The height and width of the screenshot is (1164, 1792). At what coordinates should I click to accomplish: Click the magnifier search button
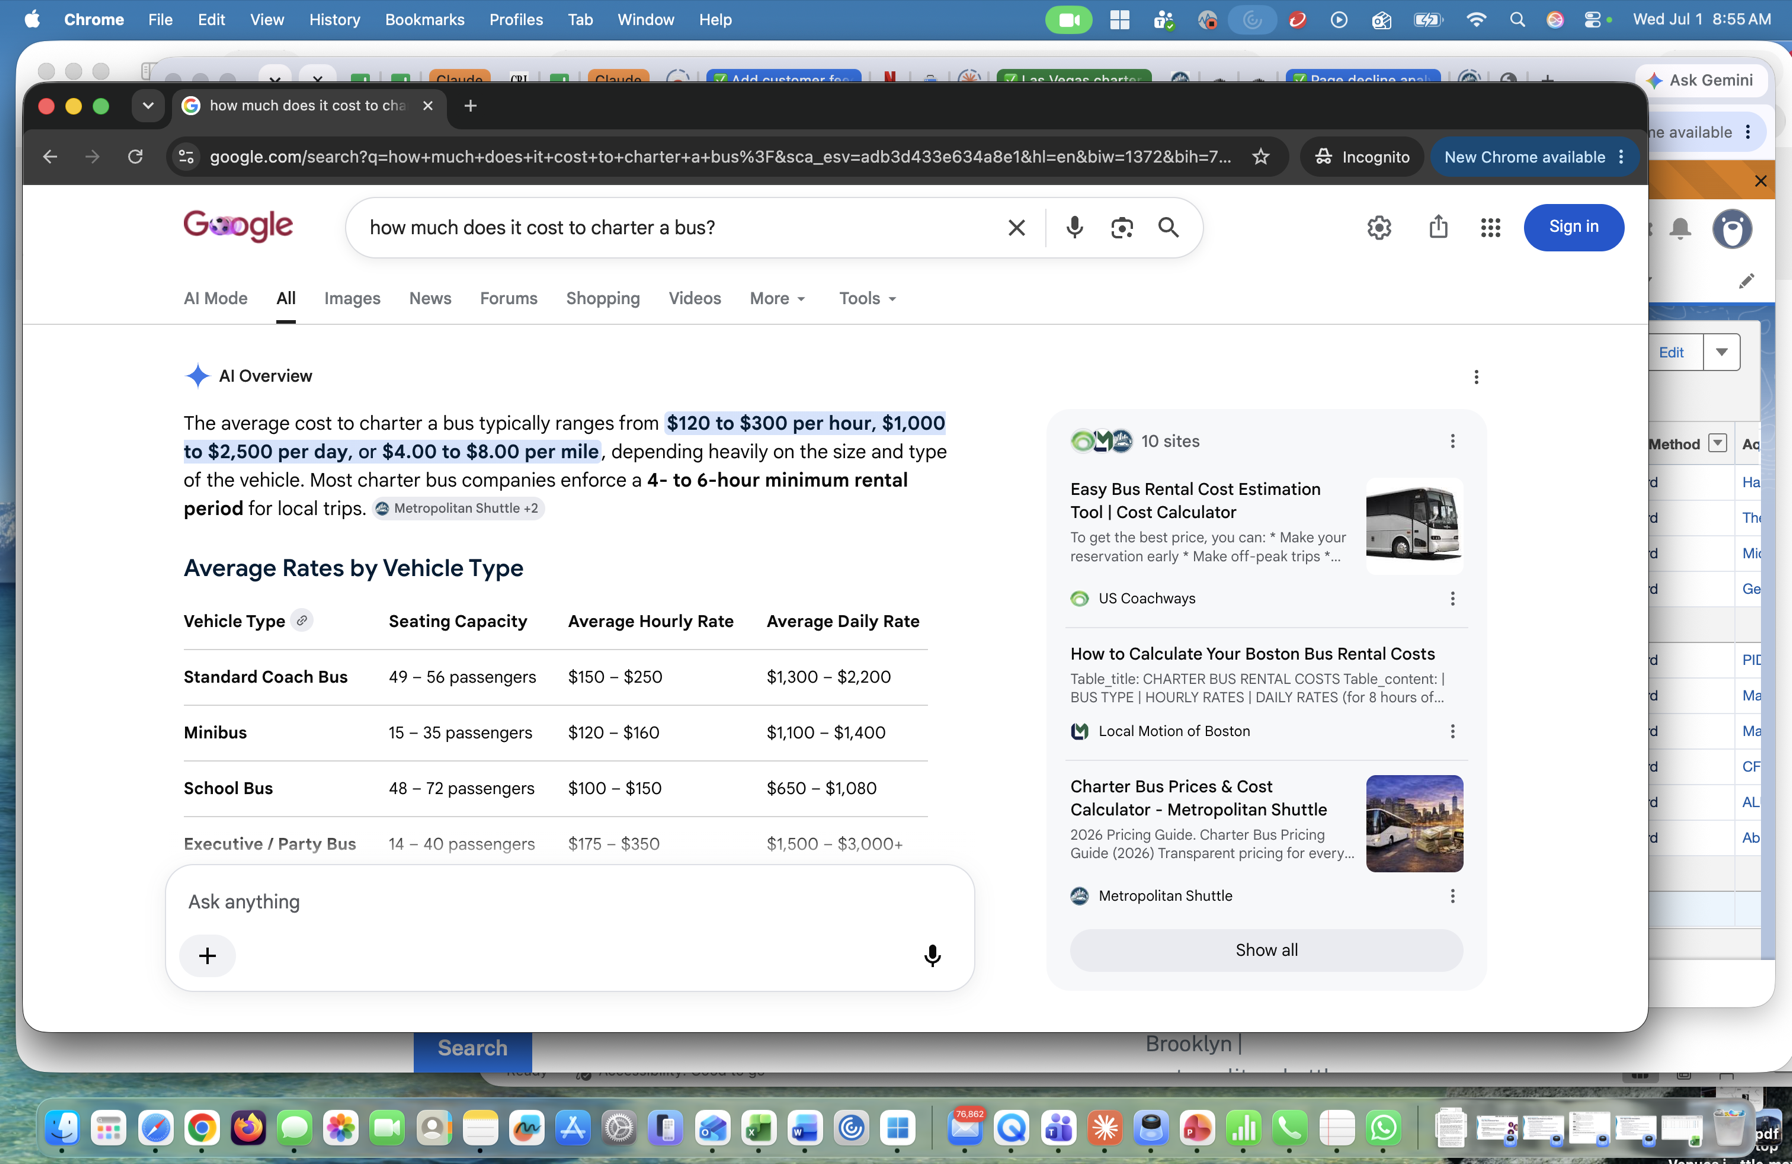coord(1168,228)
